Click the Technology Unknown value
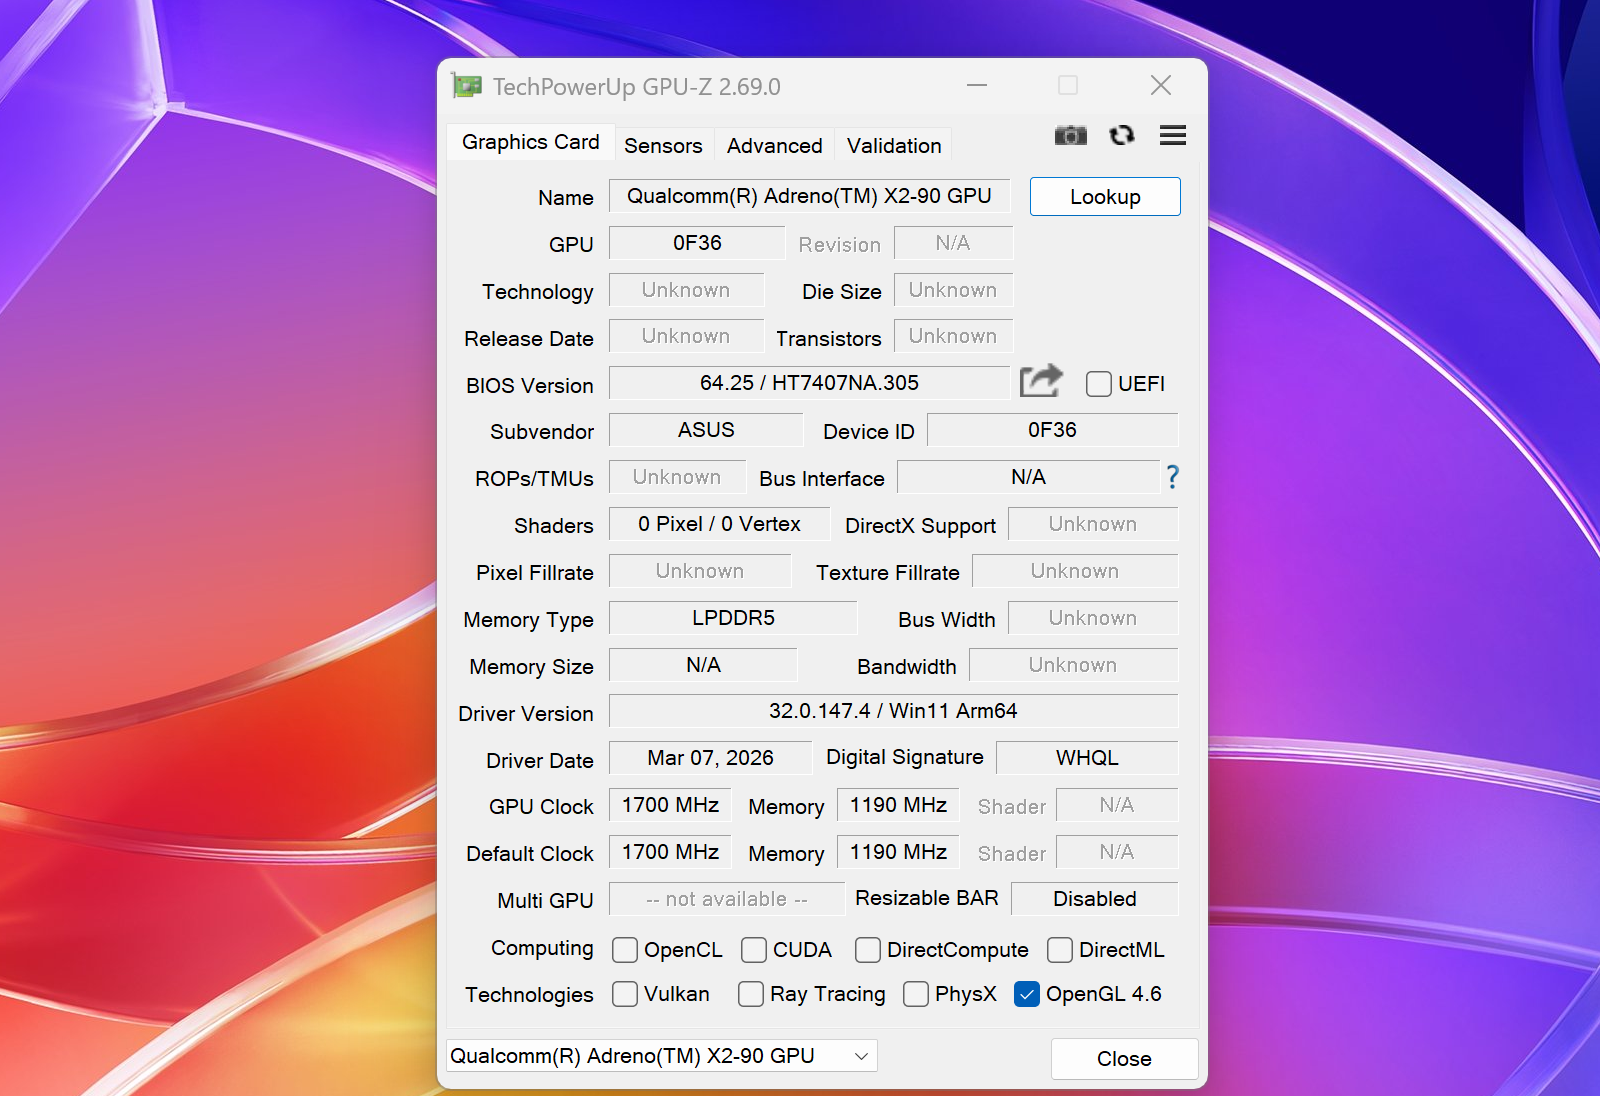1600x1096 pixels. [x=686, y=290]
